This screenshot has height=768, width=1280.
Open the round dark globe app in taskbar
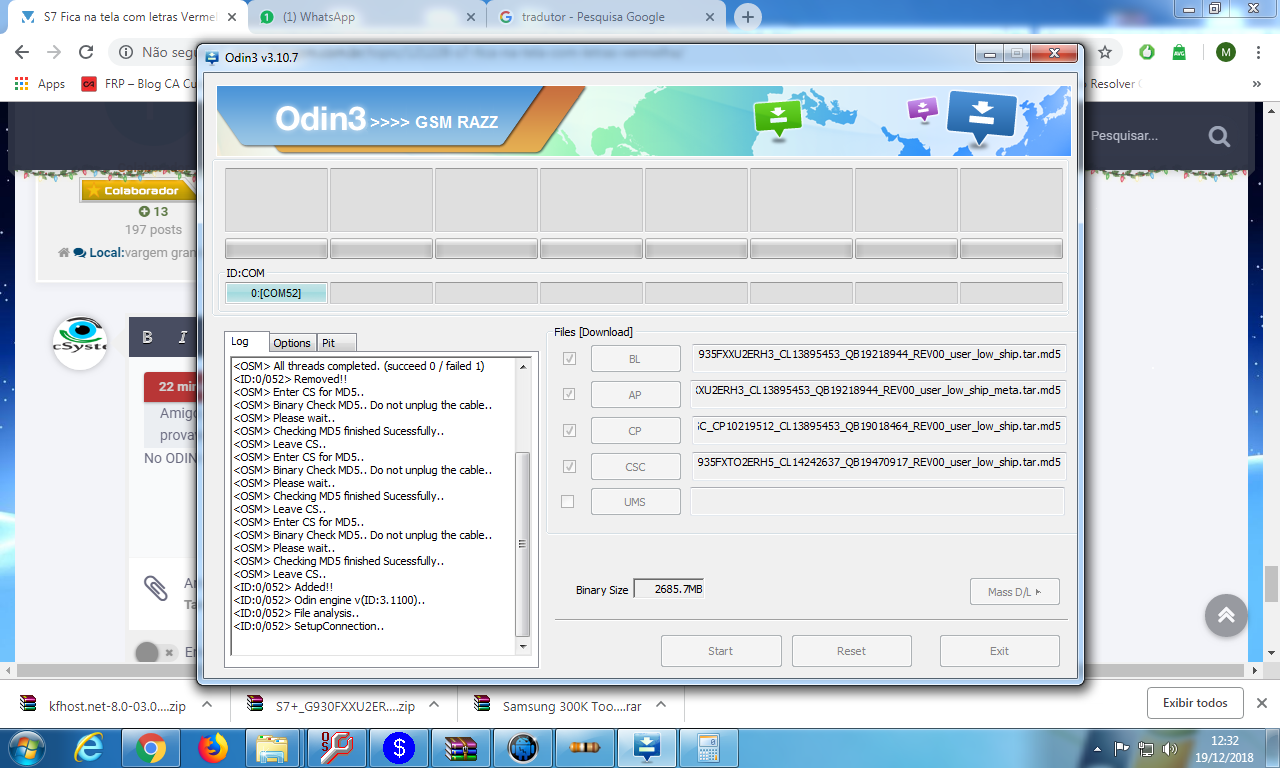point(523,748)
